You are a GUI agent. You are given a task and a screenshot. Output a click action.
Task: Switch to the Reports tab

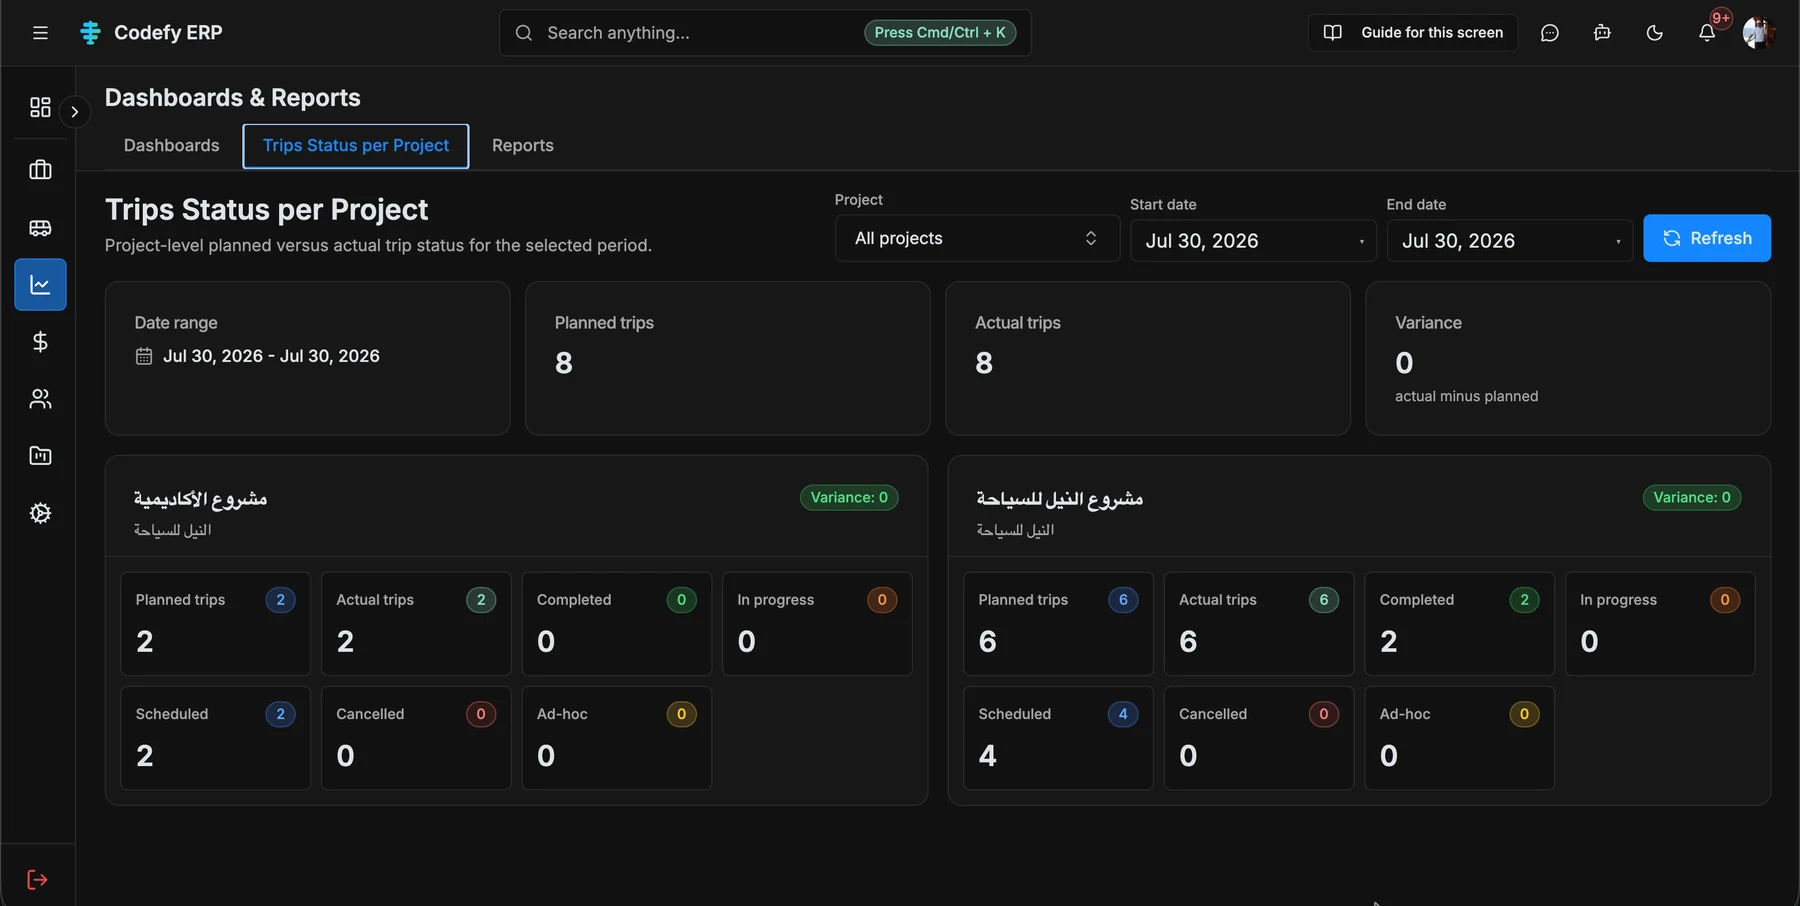[523, 146]
